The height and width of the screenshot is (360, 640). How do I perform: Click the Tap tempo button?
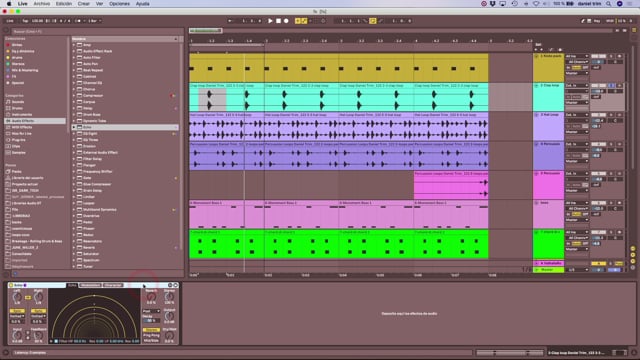25,21
